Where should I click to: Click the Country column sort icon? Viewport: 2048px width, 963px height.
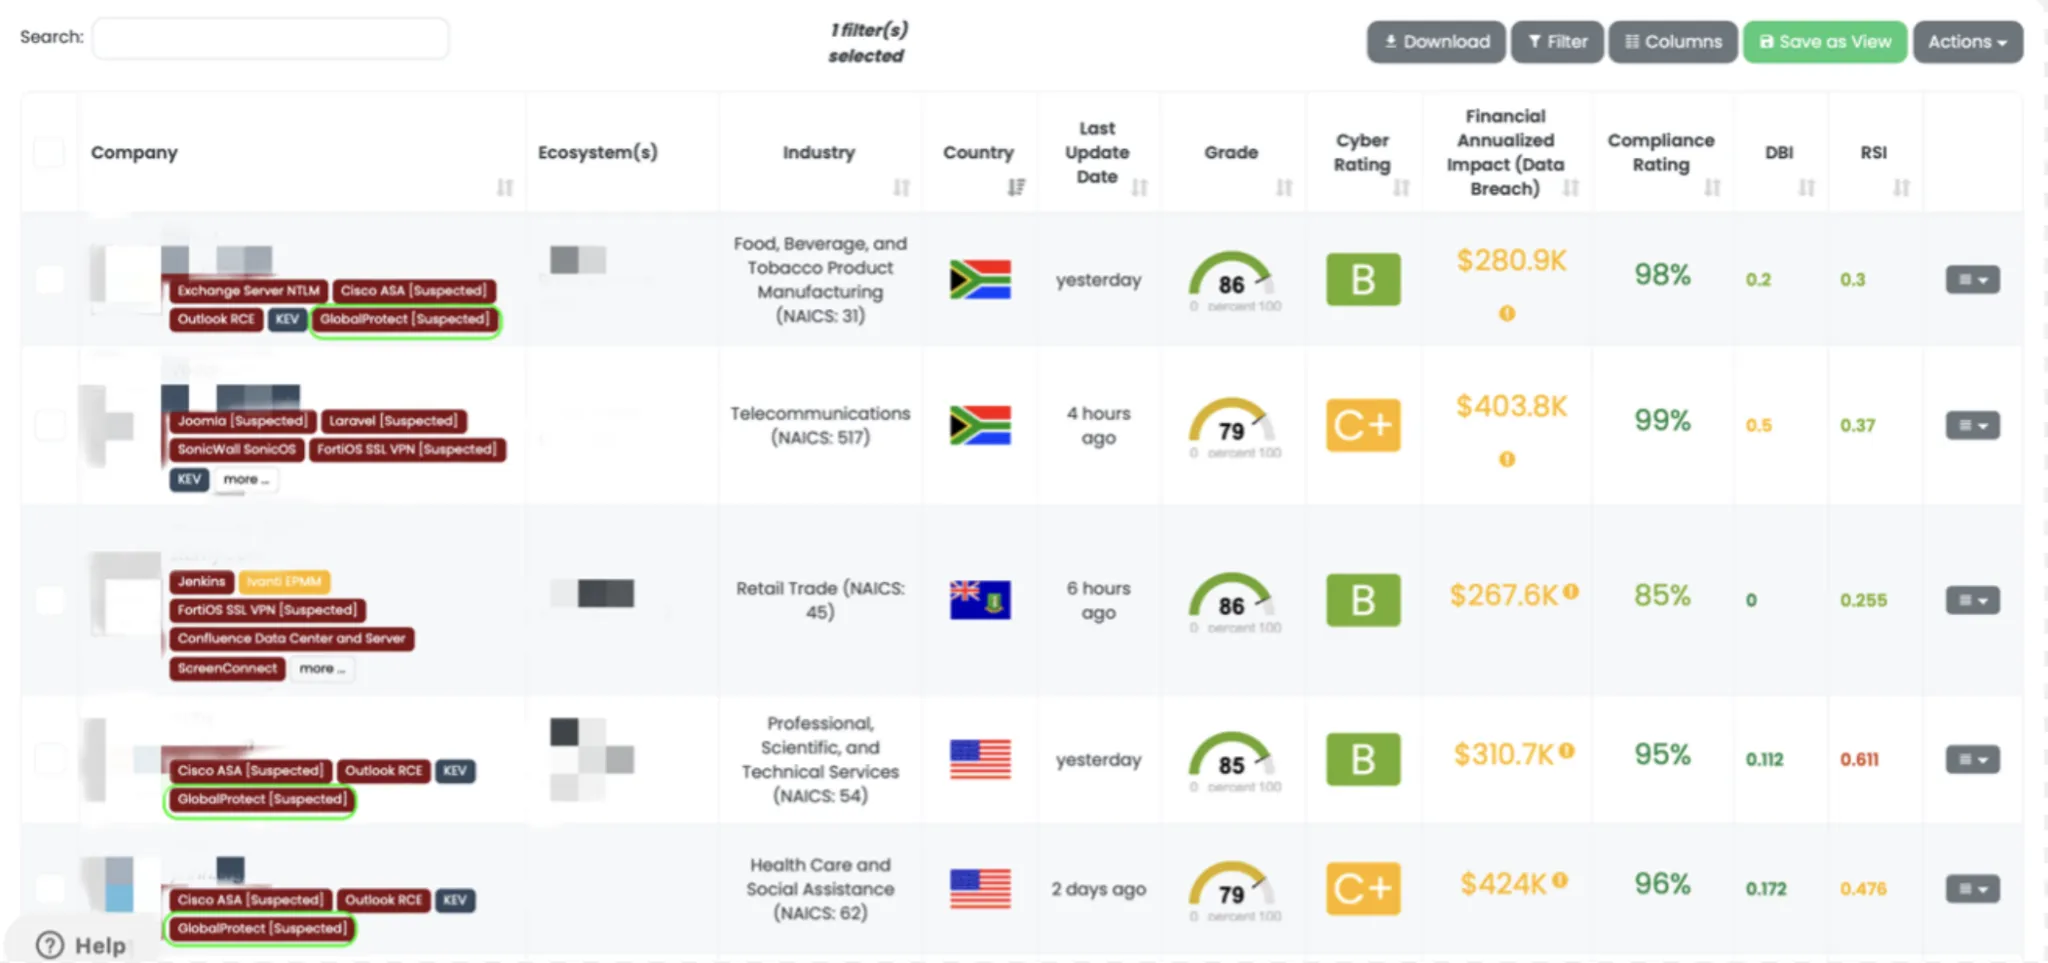pyautogui.click(x=1016, y=187)
